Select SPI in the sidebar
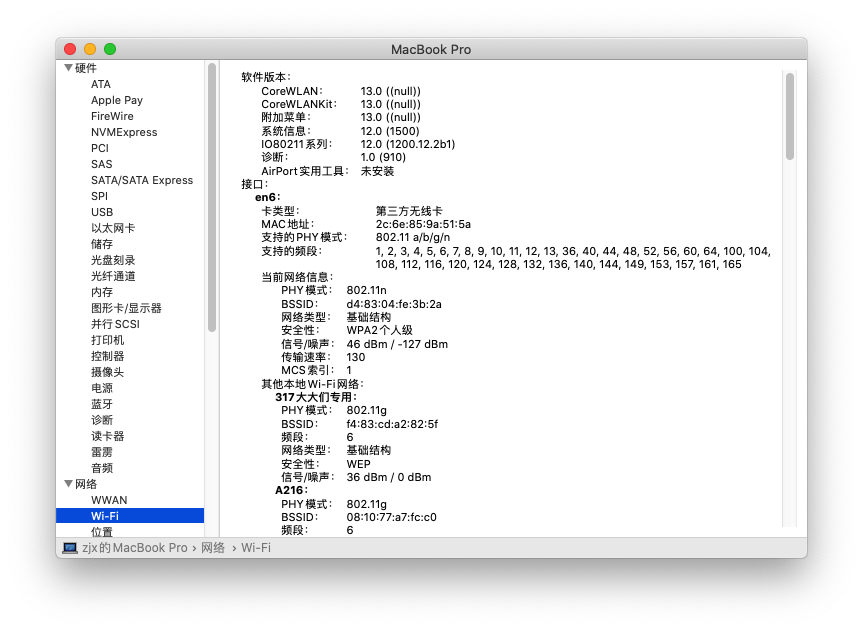863x632 pixels. click(99, 196)
